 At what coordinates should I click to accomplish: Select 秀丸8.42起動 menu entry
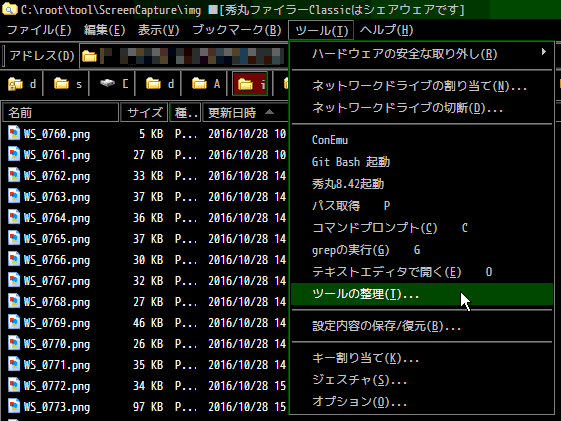[x=422, y=184]
